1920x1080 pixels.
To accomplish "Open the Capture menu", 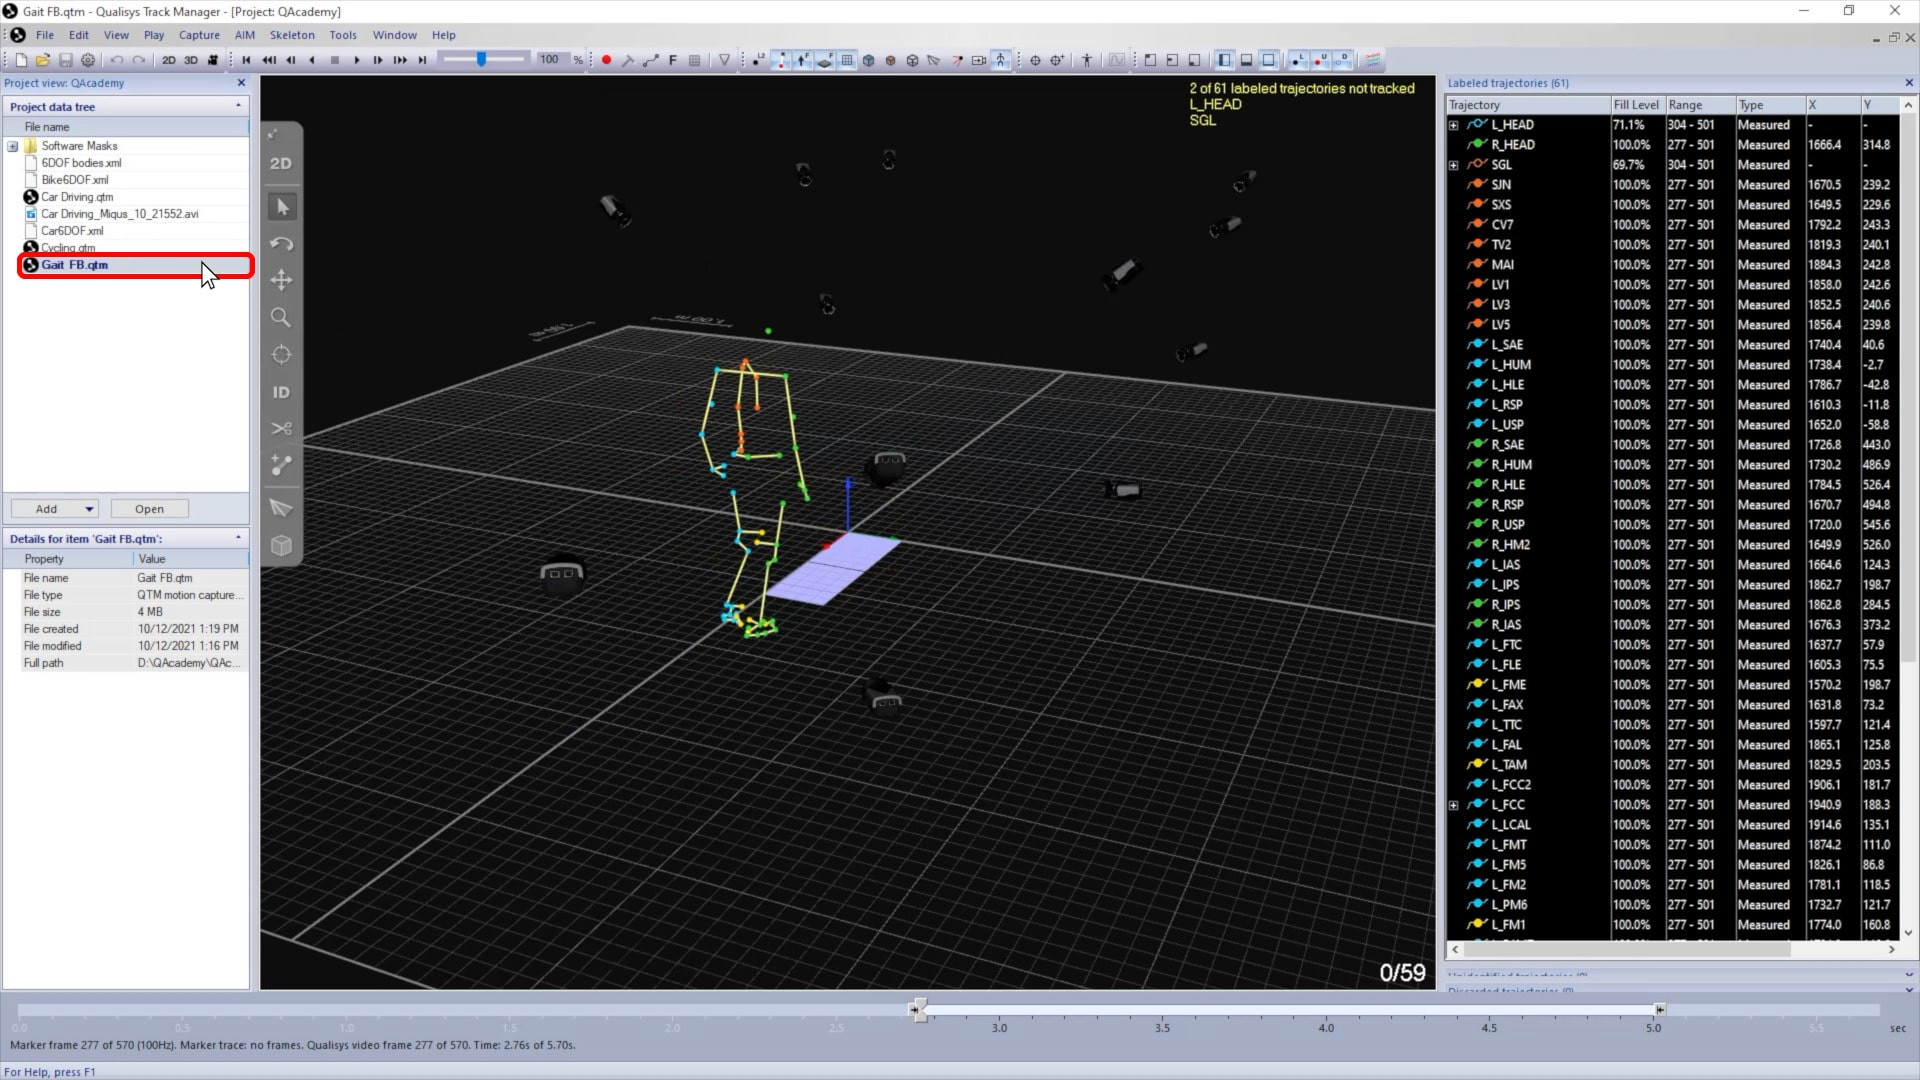I will [199, 35].
